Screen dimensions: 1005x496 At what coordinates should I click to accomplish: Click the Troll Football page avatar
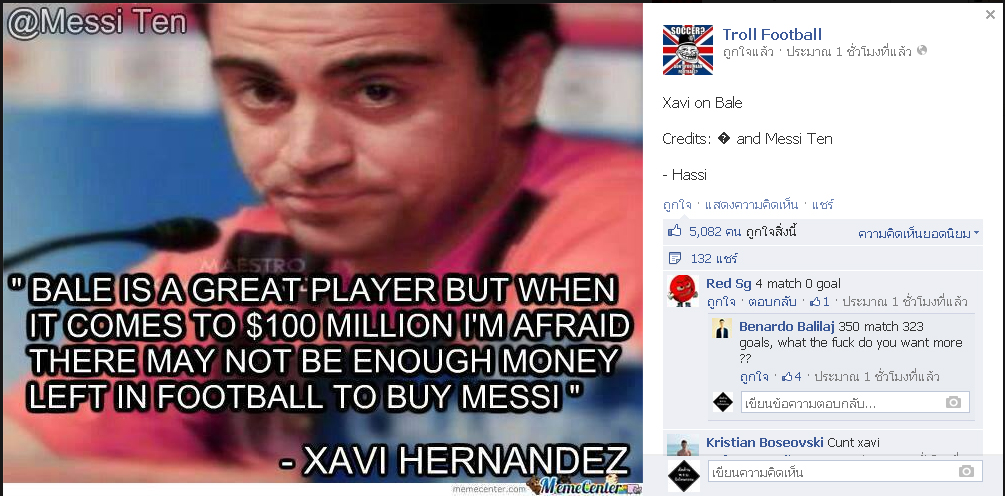(688, 50)
